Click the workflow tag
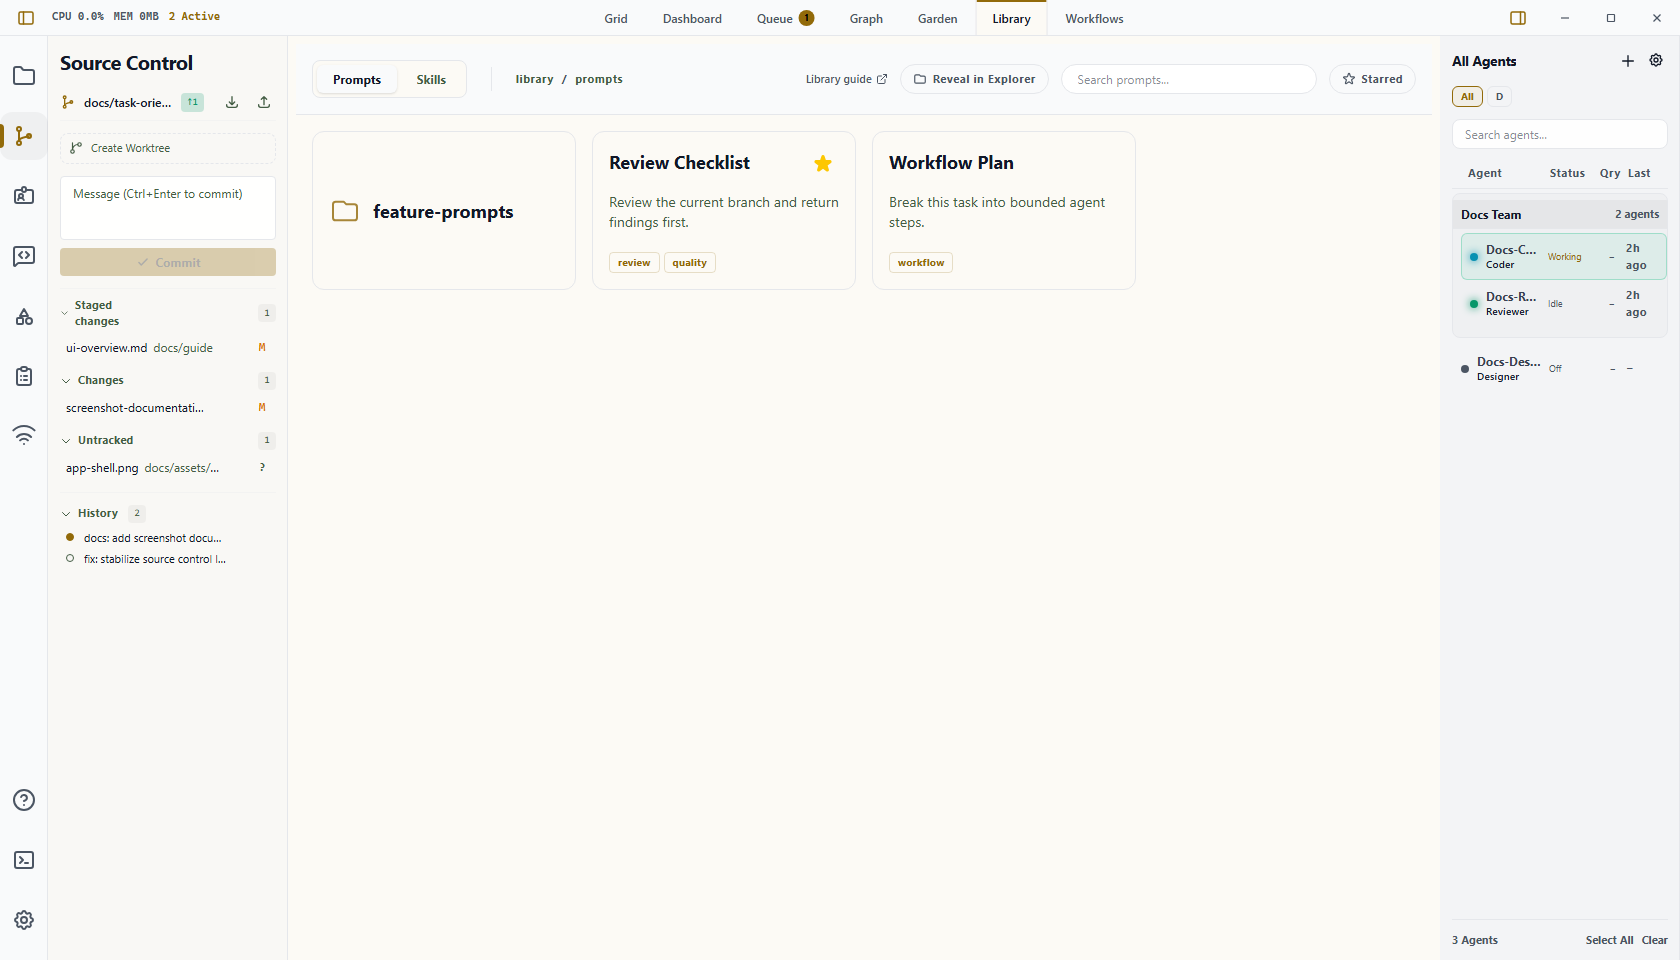Viewport: 1680px width, 960px height. tap(921, 263)
